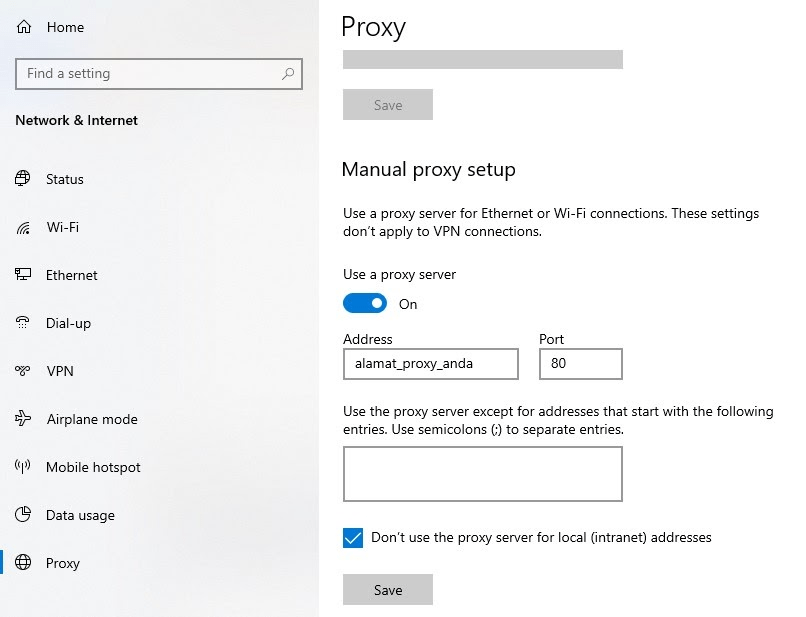Click the greyed-out script address field

pos(483,60)
